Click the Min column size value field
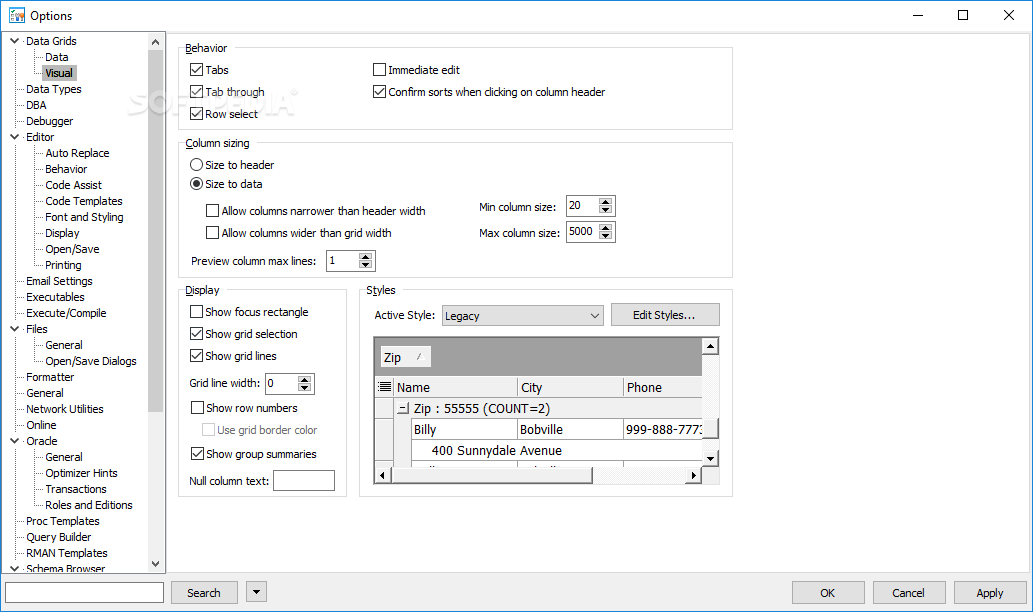Screen dimensions: 1033x612 582,206
